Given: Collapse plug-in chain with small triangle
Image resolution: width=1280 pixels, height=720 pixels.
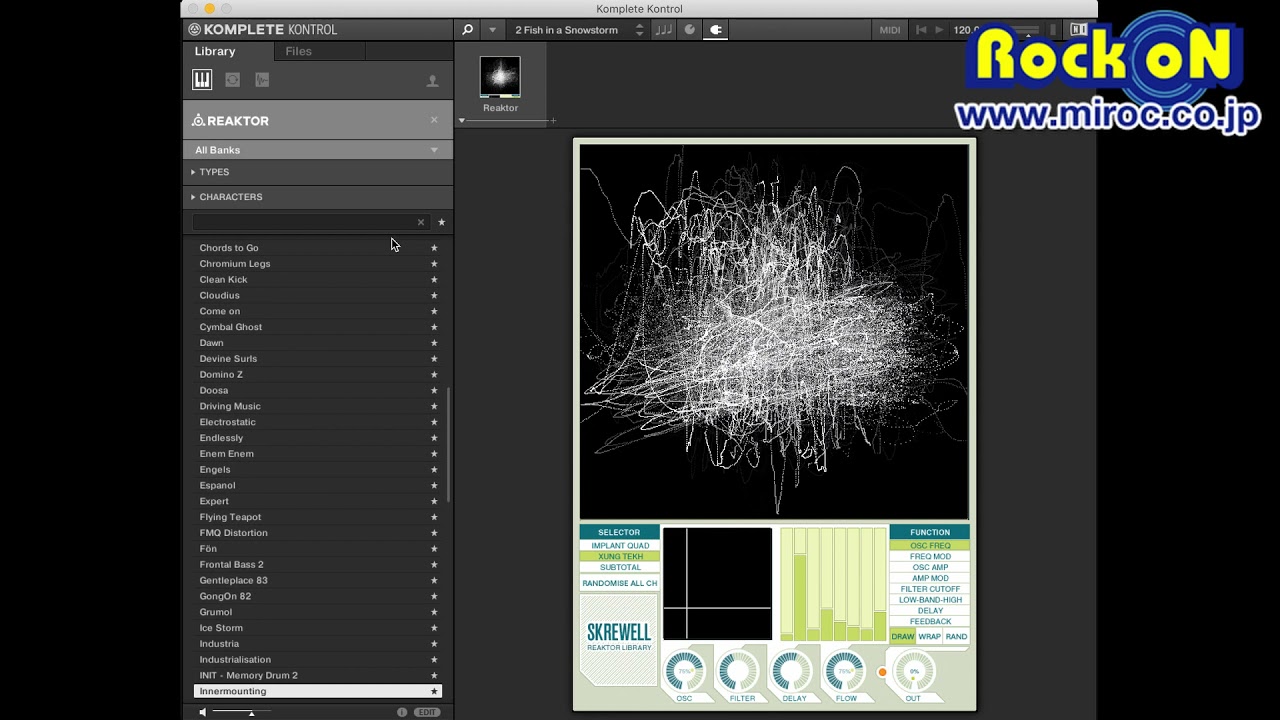Looking at the screenshot, I should click(462, 121).
